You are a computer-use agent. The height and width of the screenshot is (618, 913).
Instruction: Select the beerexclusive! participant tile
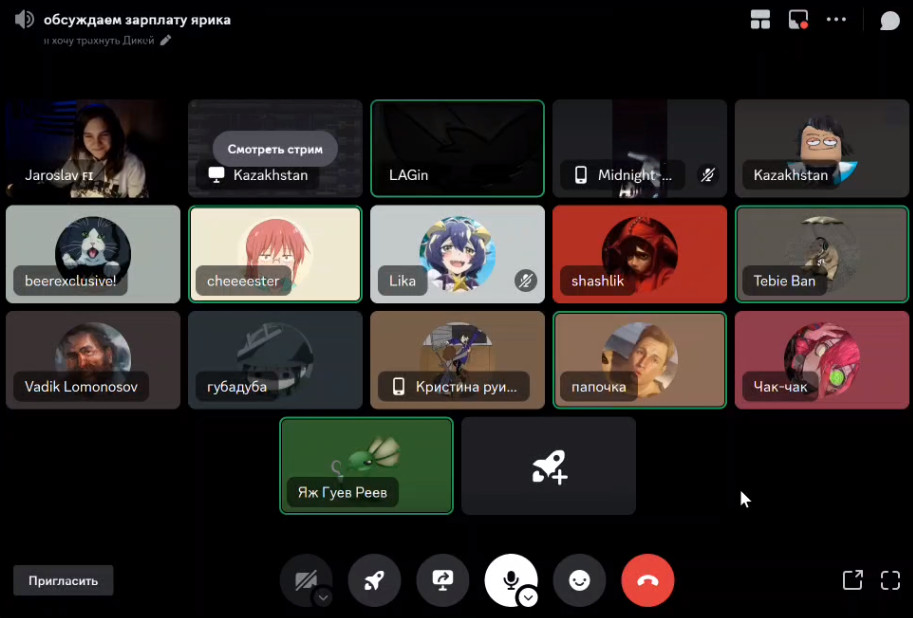pos(93,254)
